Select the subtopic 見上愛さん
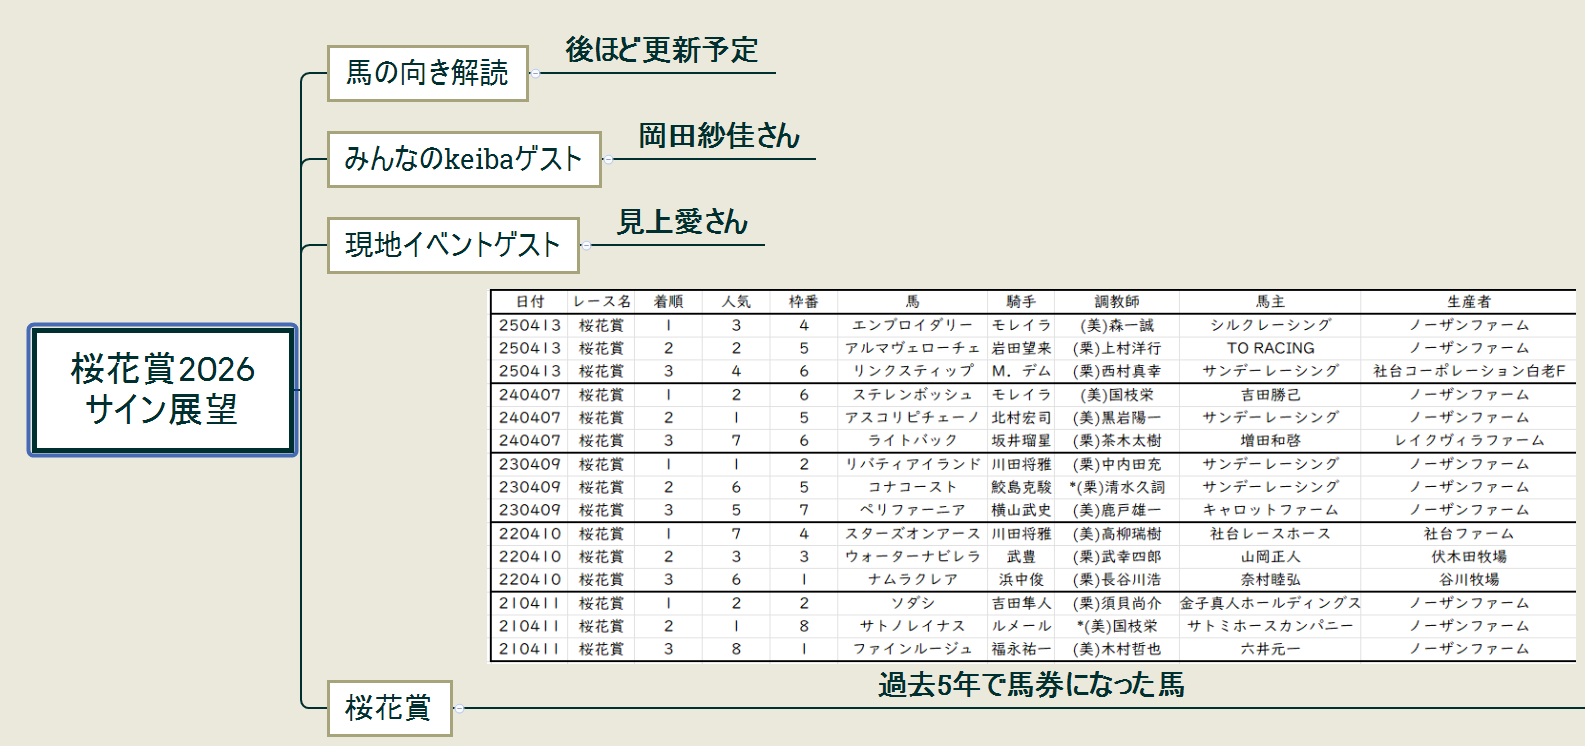 click(x=682, y=222)
